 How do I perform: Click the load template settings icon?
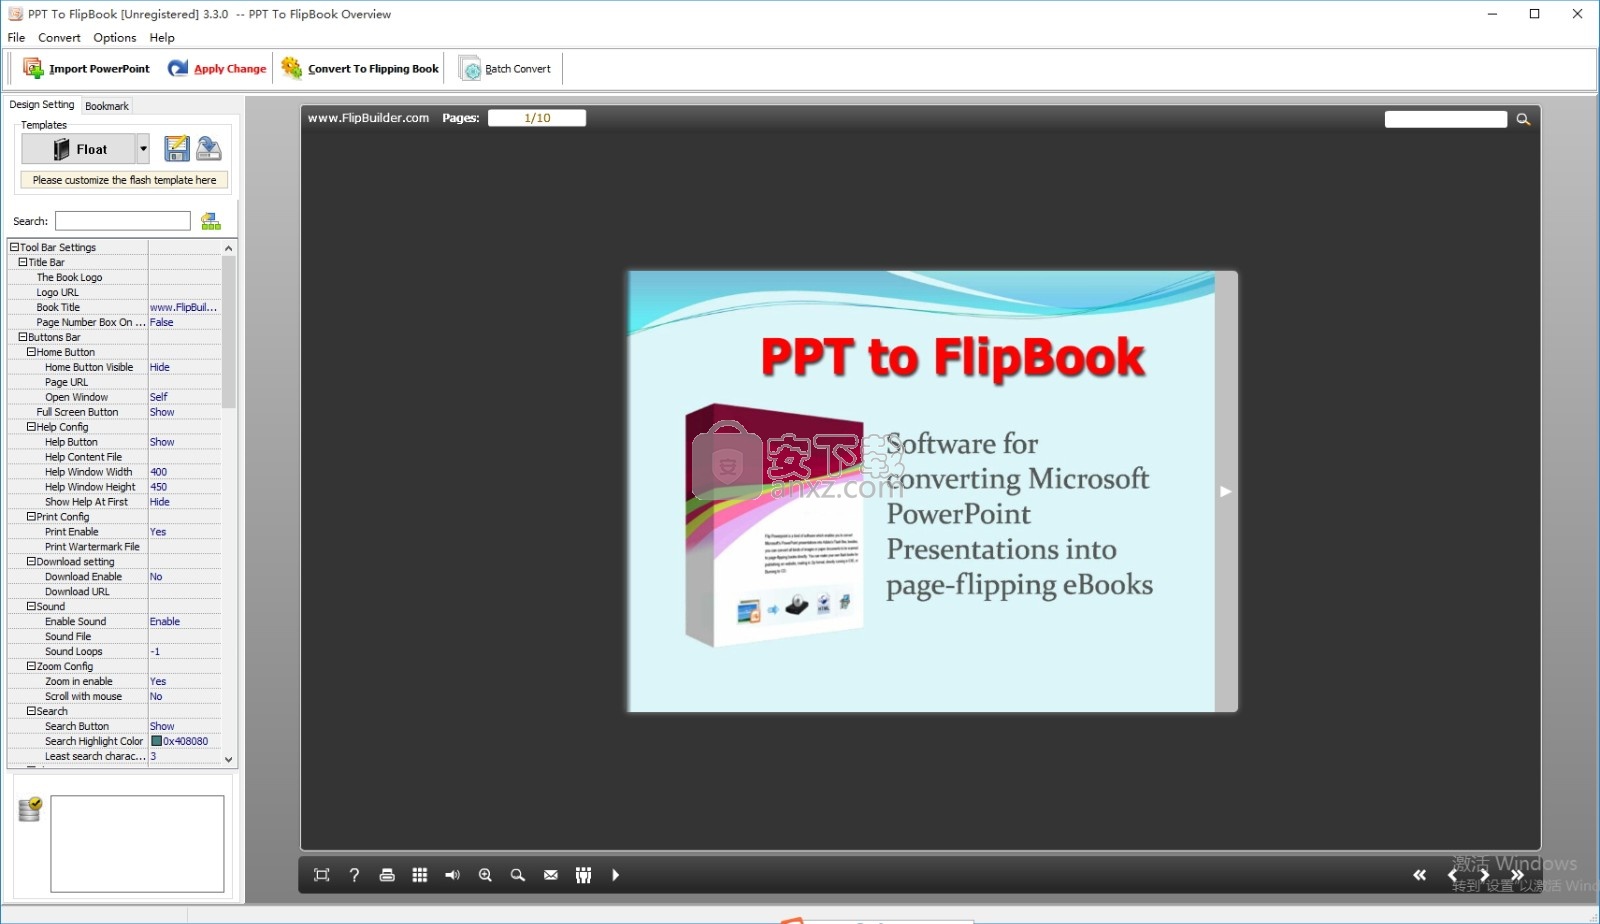click(209, 148)
